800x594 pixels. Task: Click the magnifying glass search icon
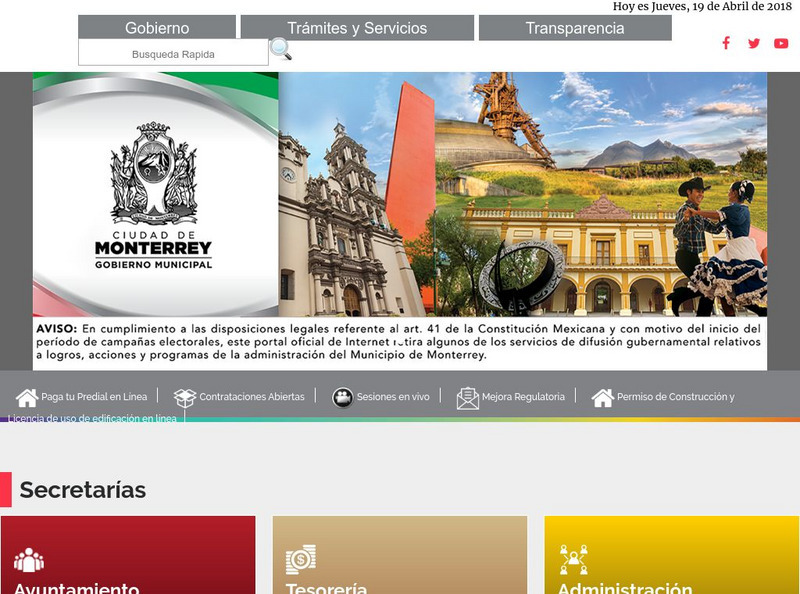click(283, 49)
